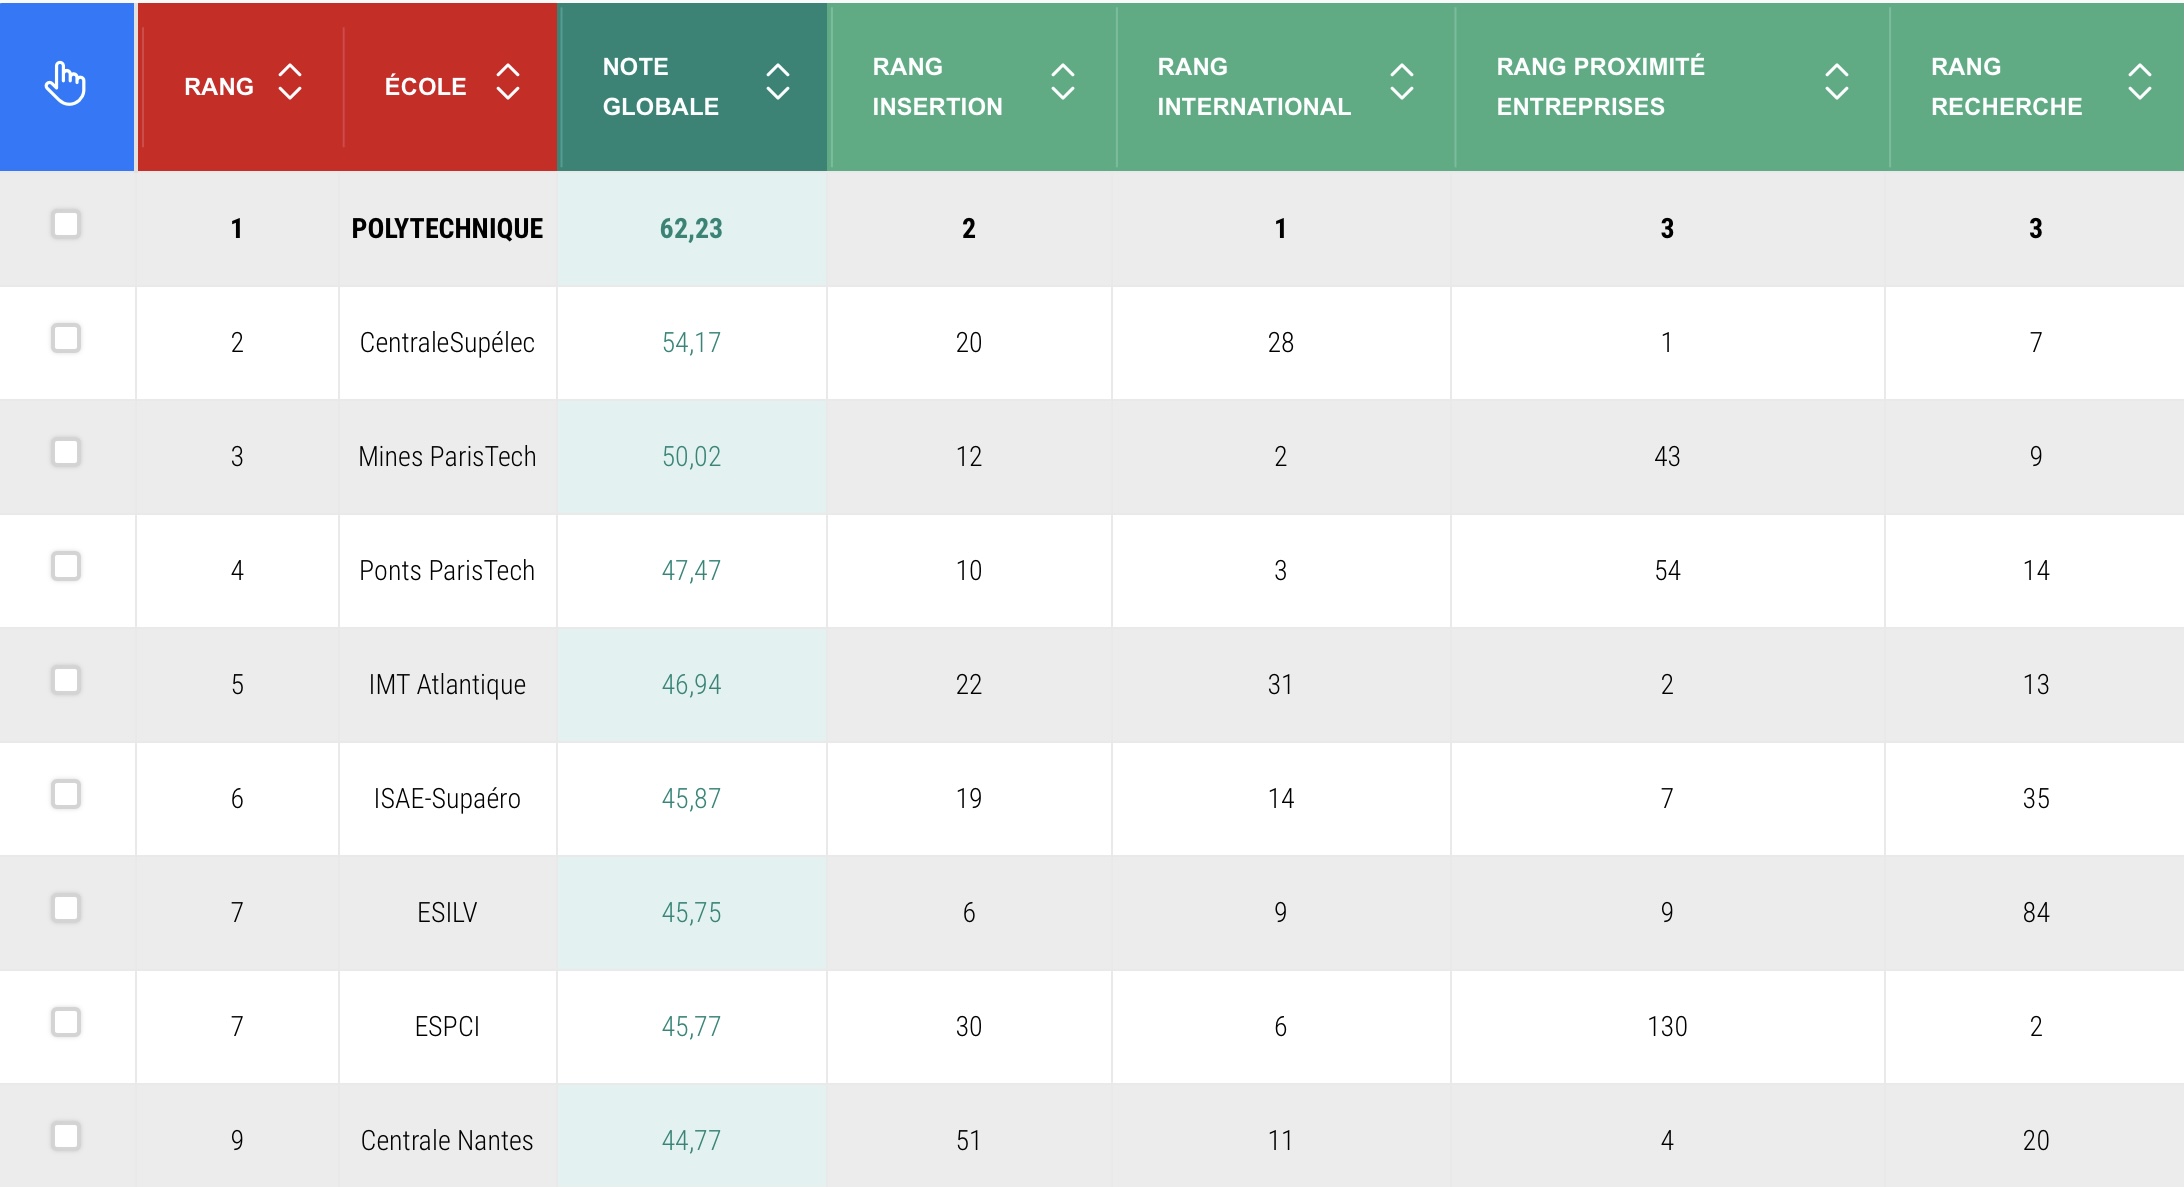Sort by RANG column arrows
This screenshot has width=2184, height=1187.
290,83
